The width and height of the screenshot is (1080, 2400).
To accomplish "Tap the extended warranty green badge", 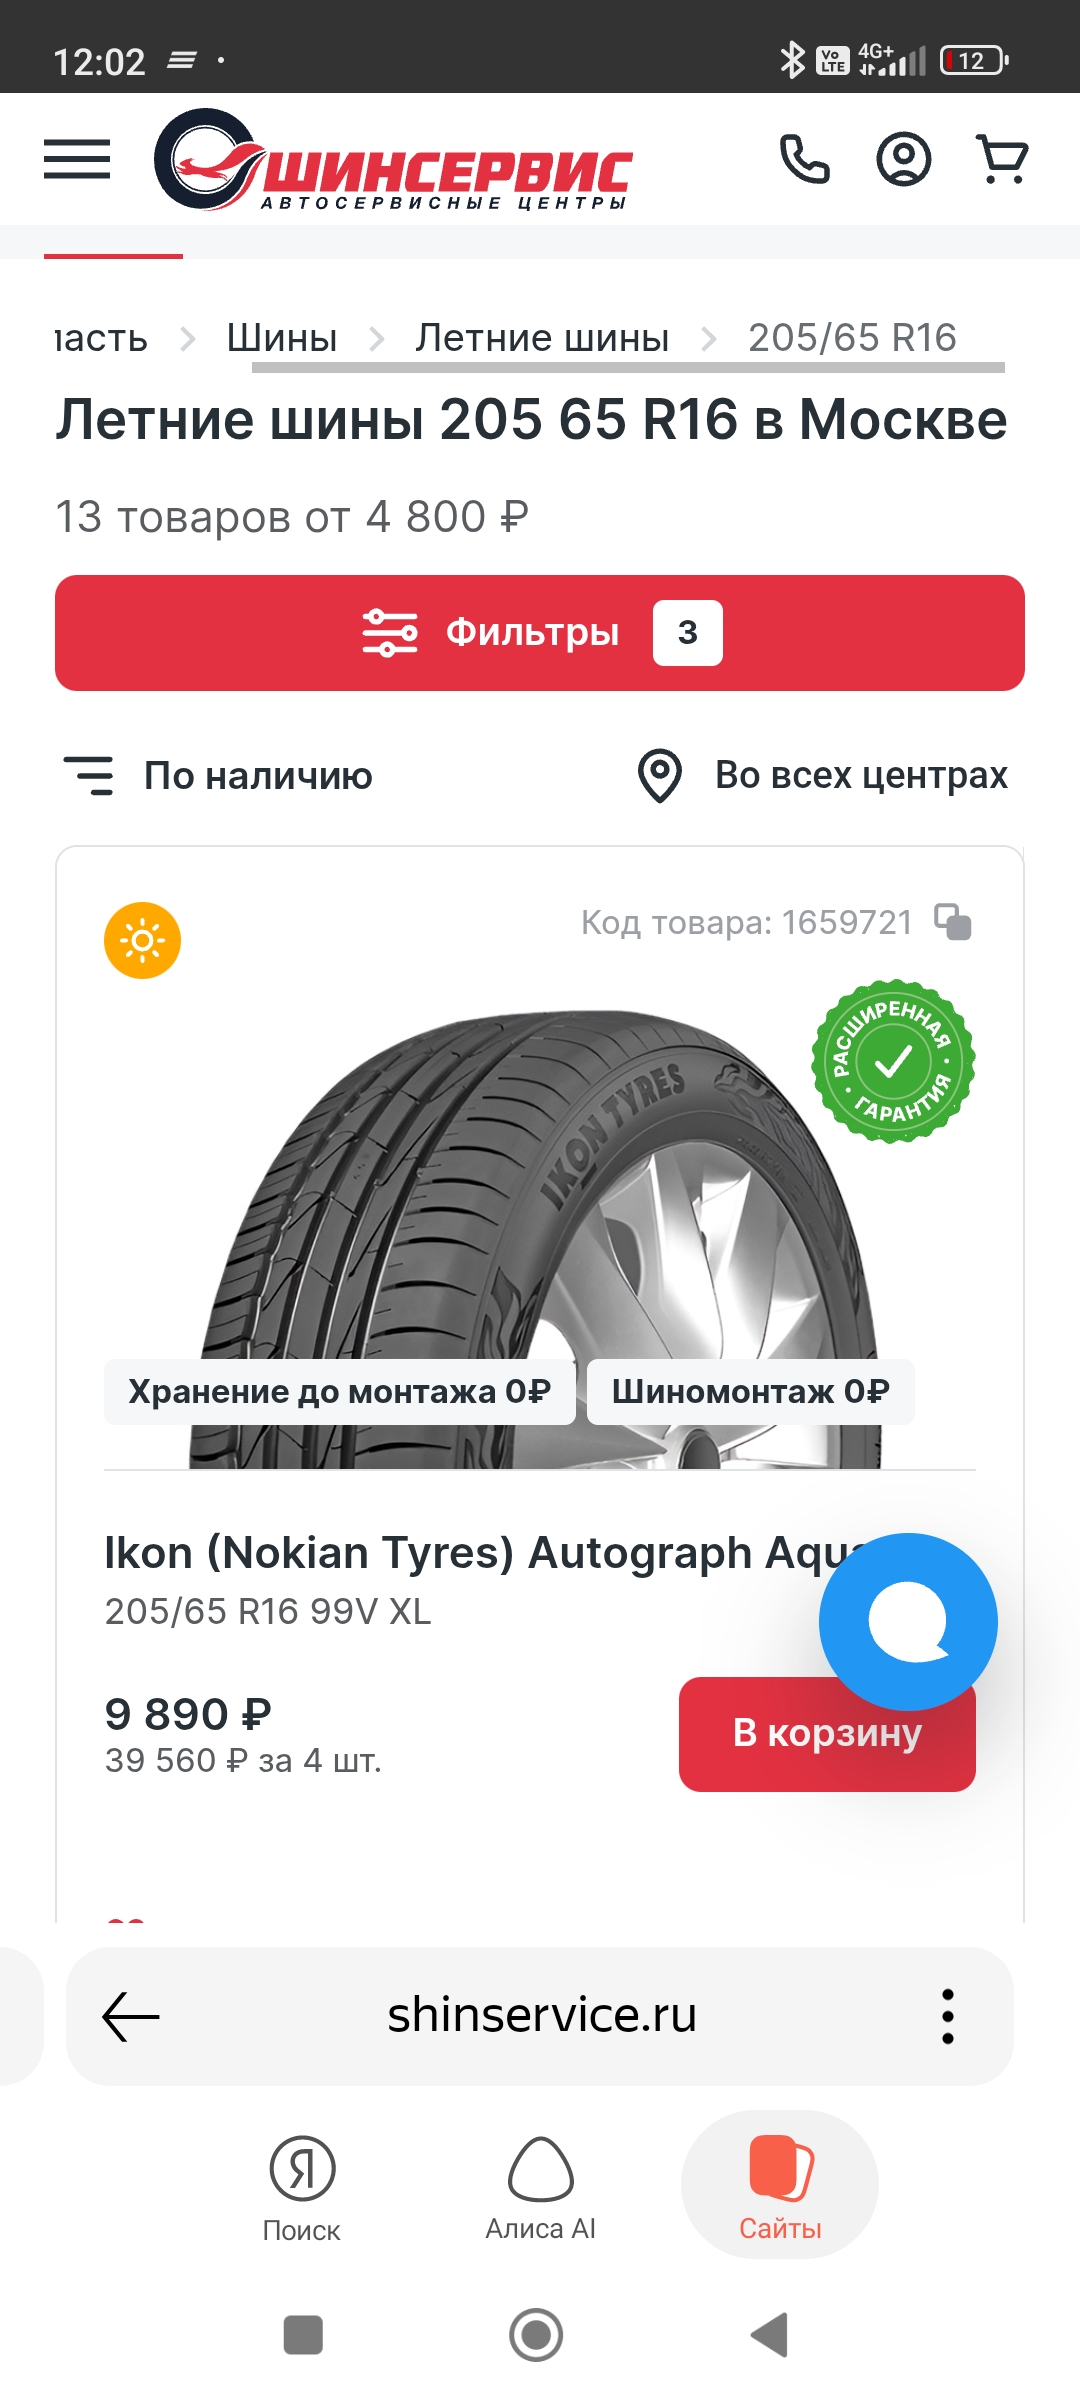I will 893,1061.
